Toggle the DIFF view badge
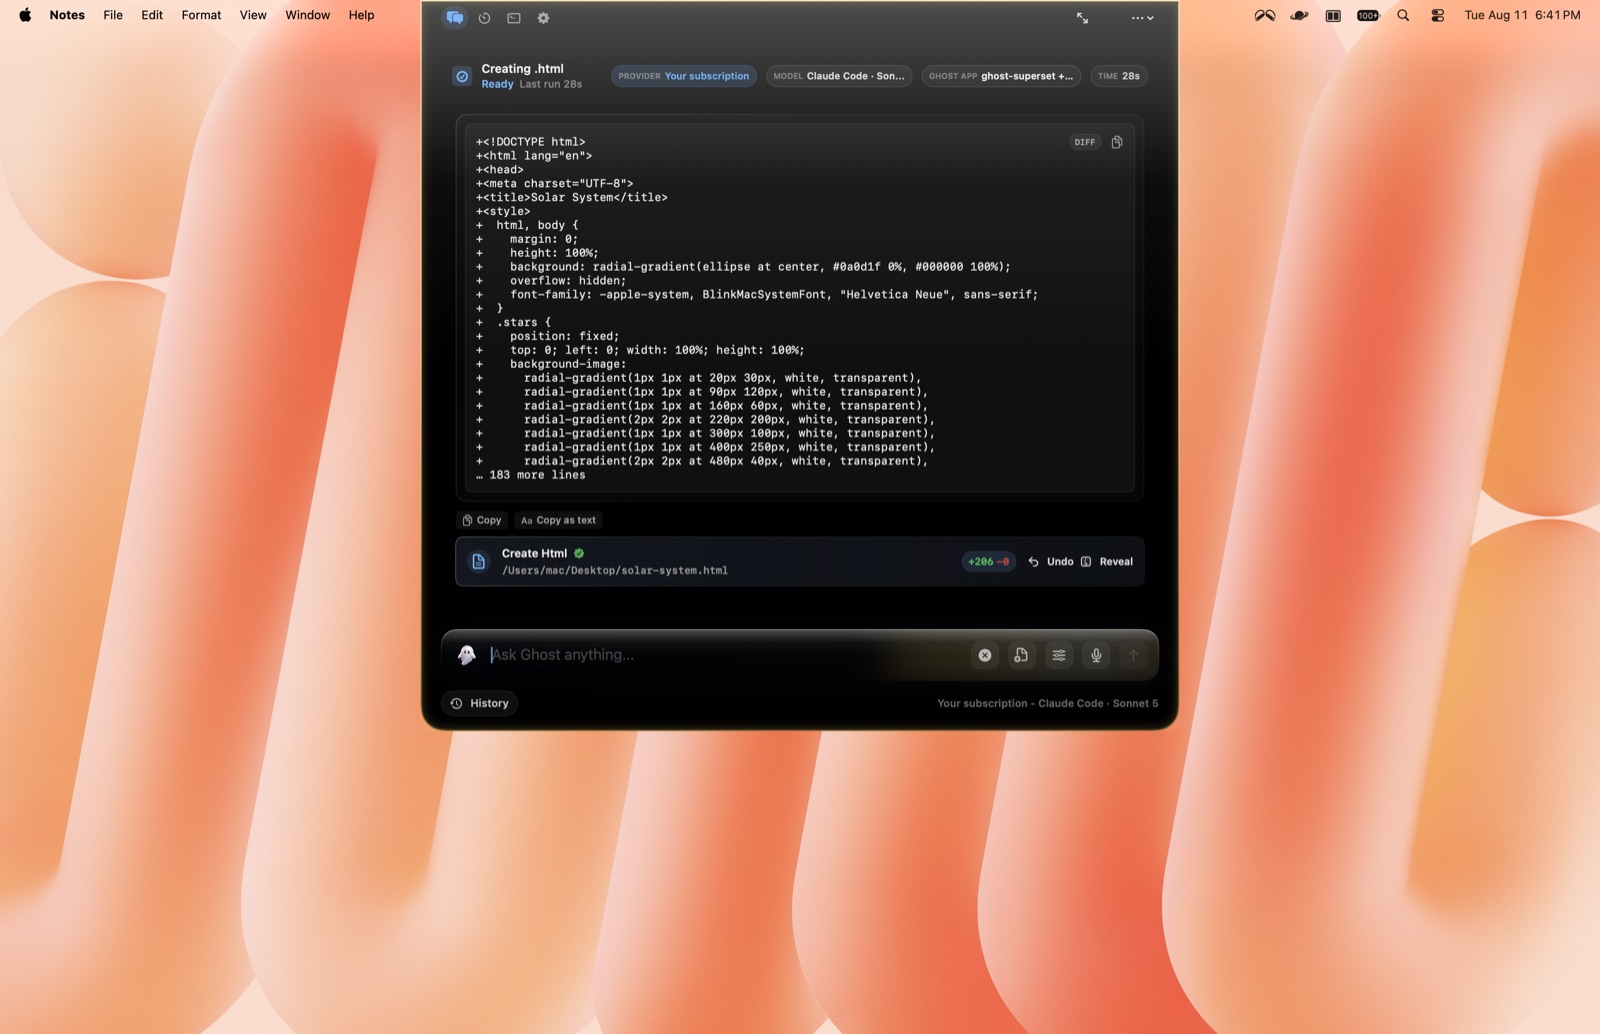 click(1085, 142)
